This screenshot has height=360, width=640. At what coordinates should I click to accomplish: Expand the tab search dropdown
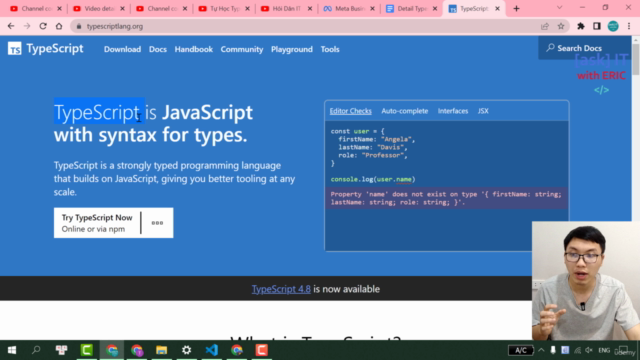click(559, 8)
